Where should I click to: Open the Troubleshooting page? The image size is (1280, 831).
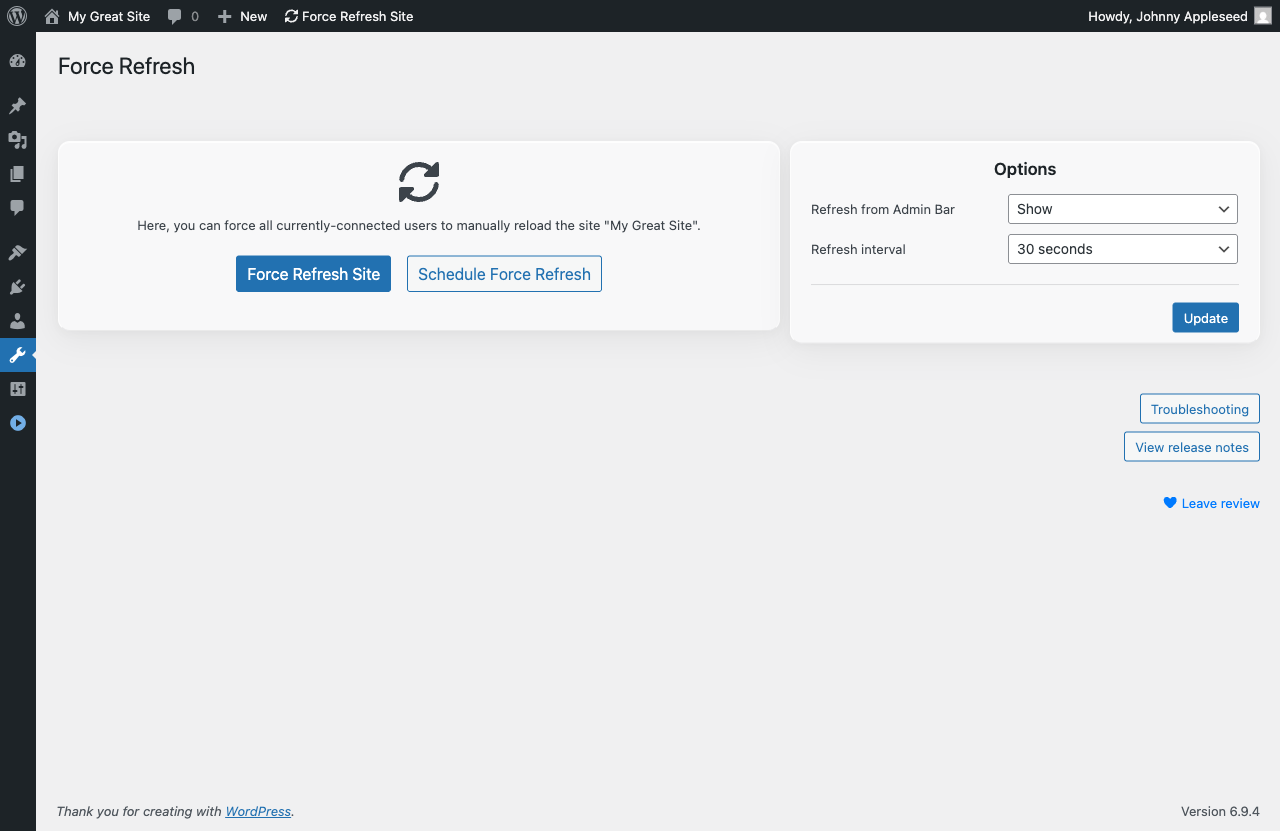point(1199,409)
